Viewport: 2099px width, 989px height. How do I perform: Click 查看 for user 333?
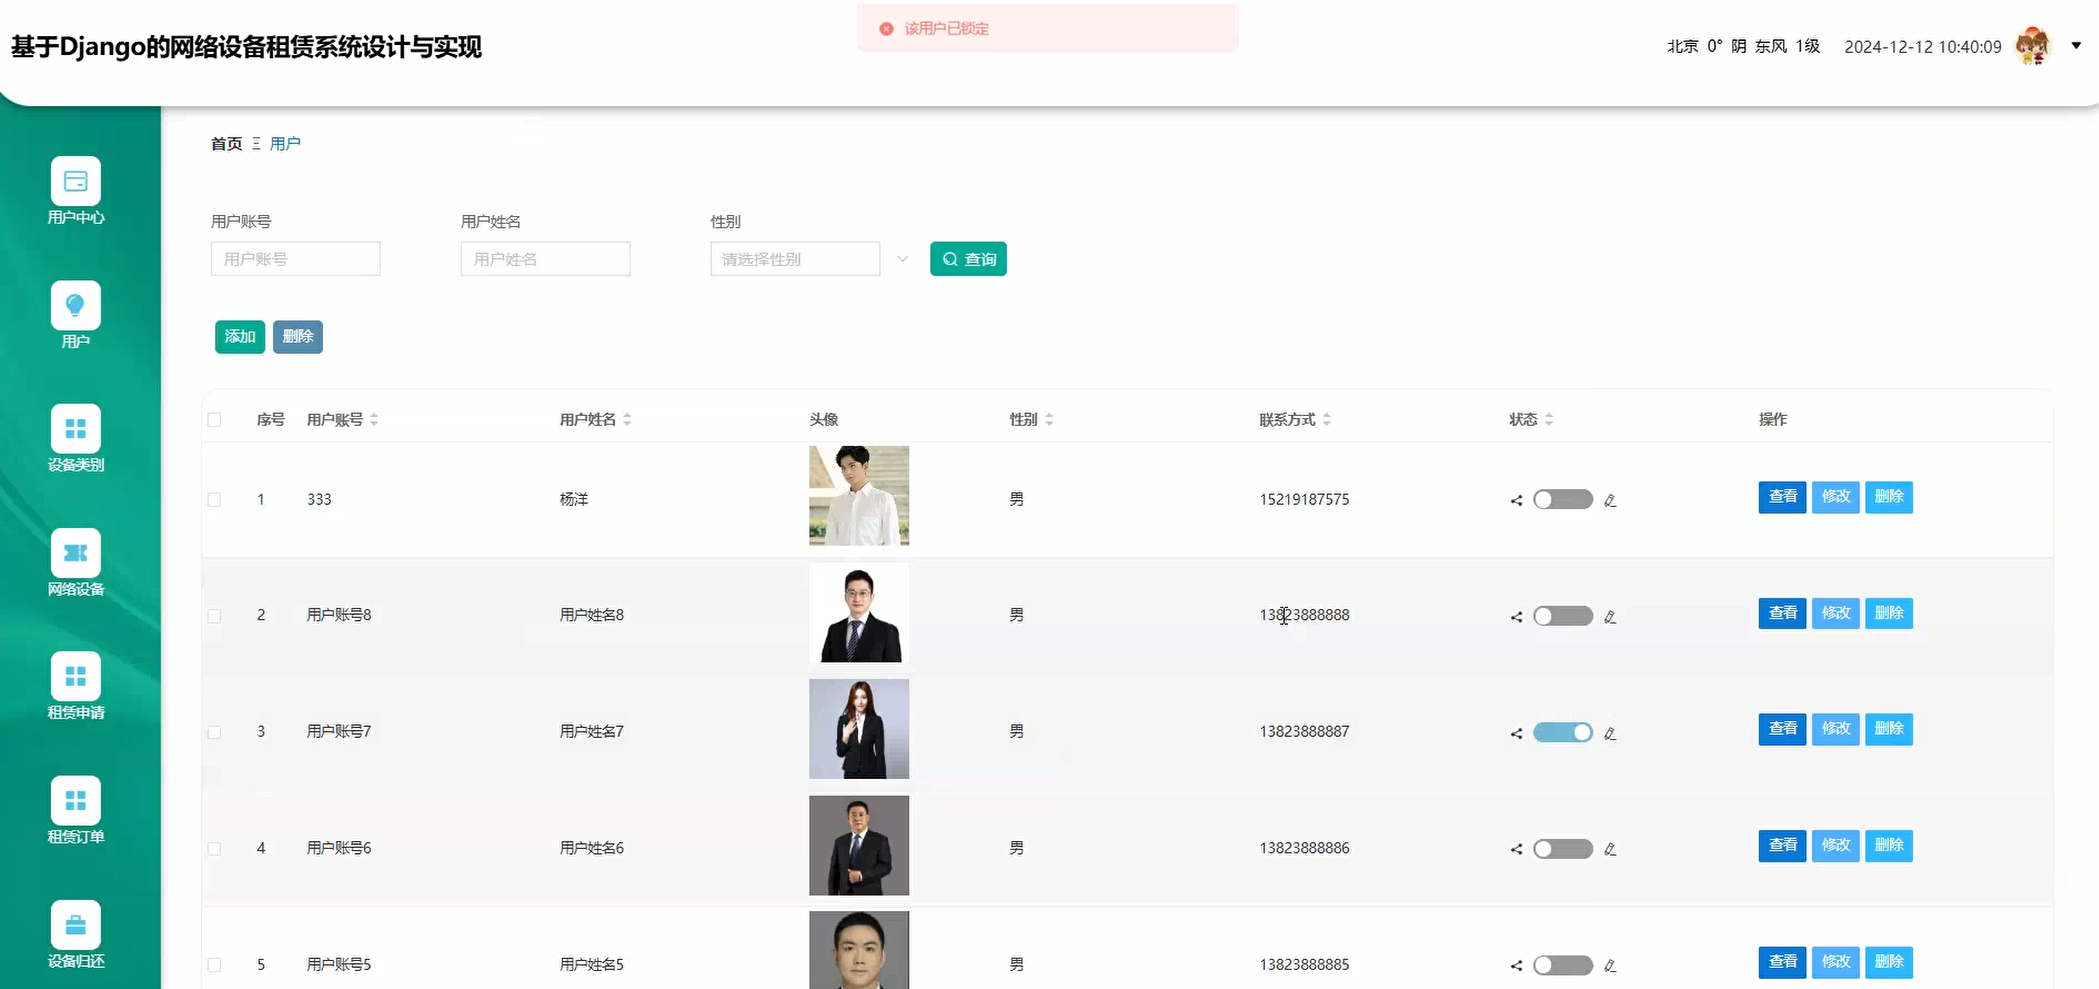click(x=1782, y=497)
